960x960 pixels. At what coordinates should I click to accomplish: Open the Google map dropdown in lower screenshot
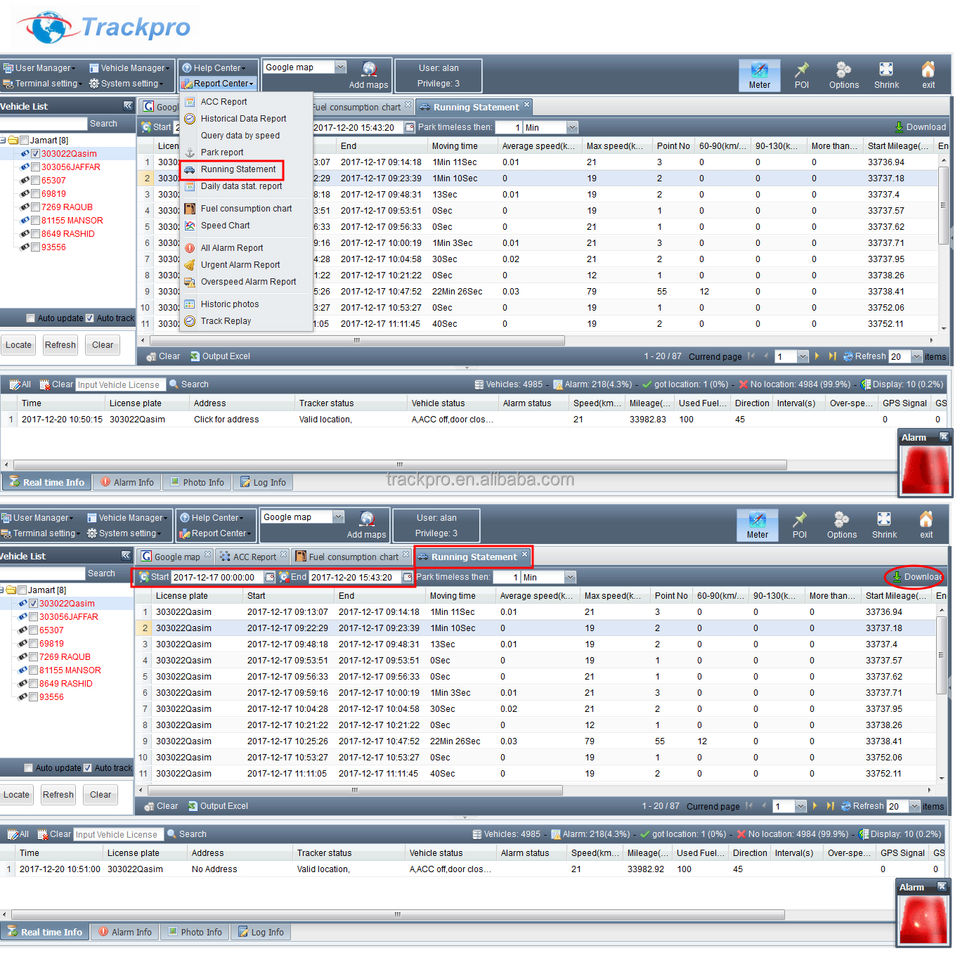click(x=338, y=517)
